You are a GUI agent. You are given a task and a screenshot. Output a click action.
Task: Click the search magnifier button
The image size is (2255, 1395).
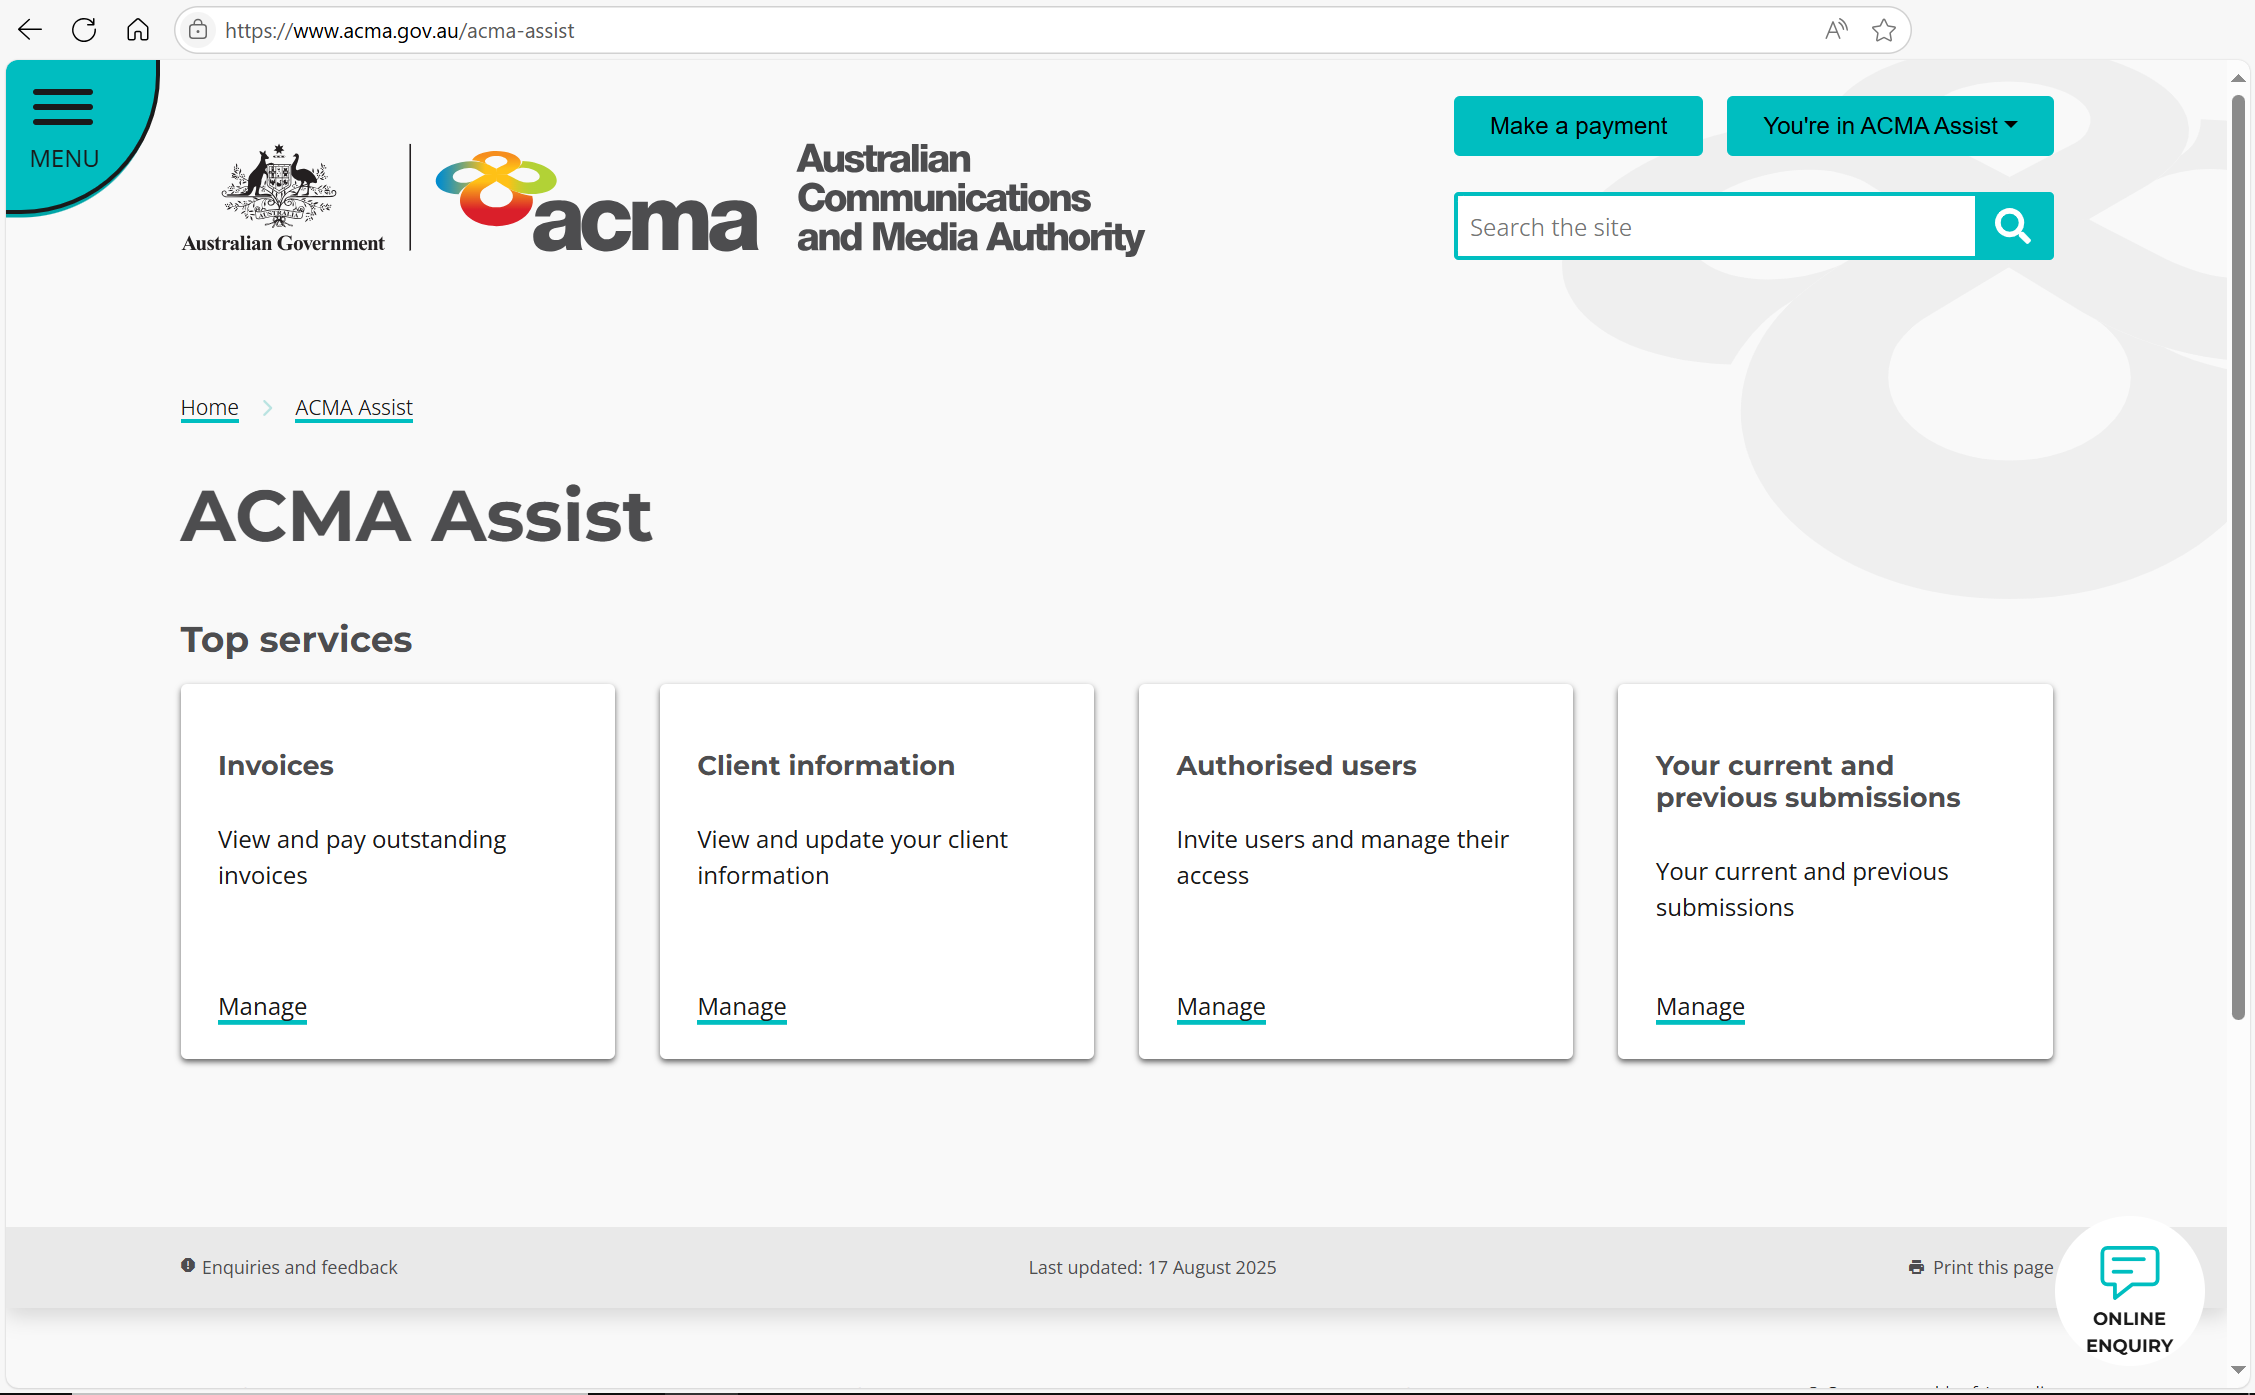pos(2014,226)
